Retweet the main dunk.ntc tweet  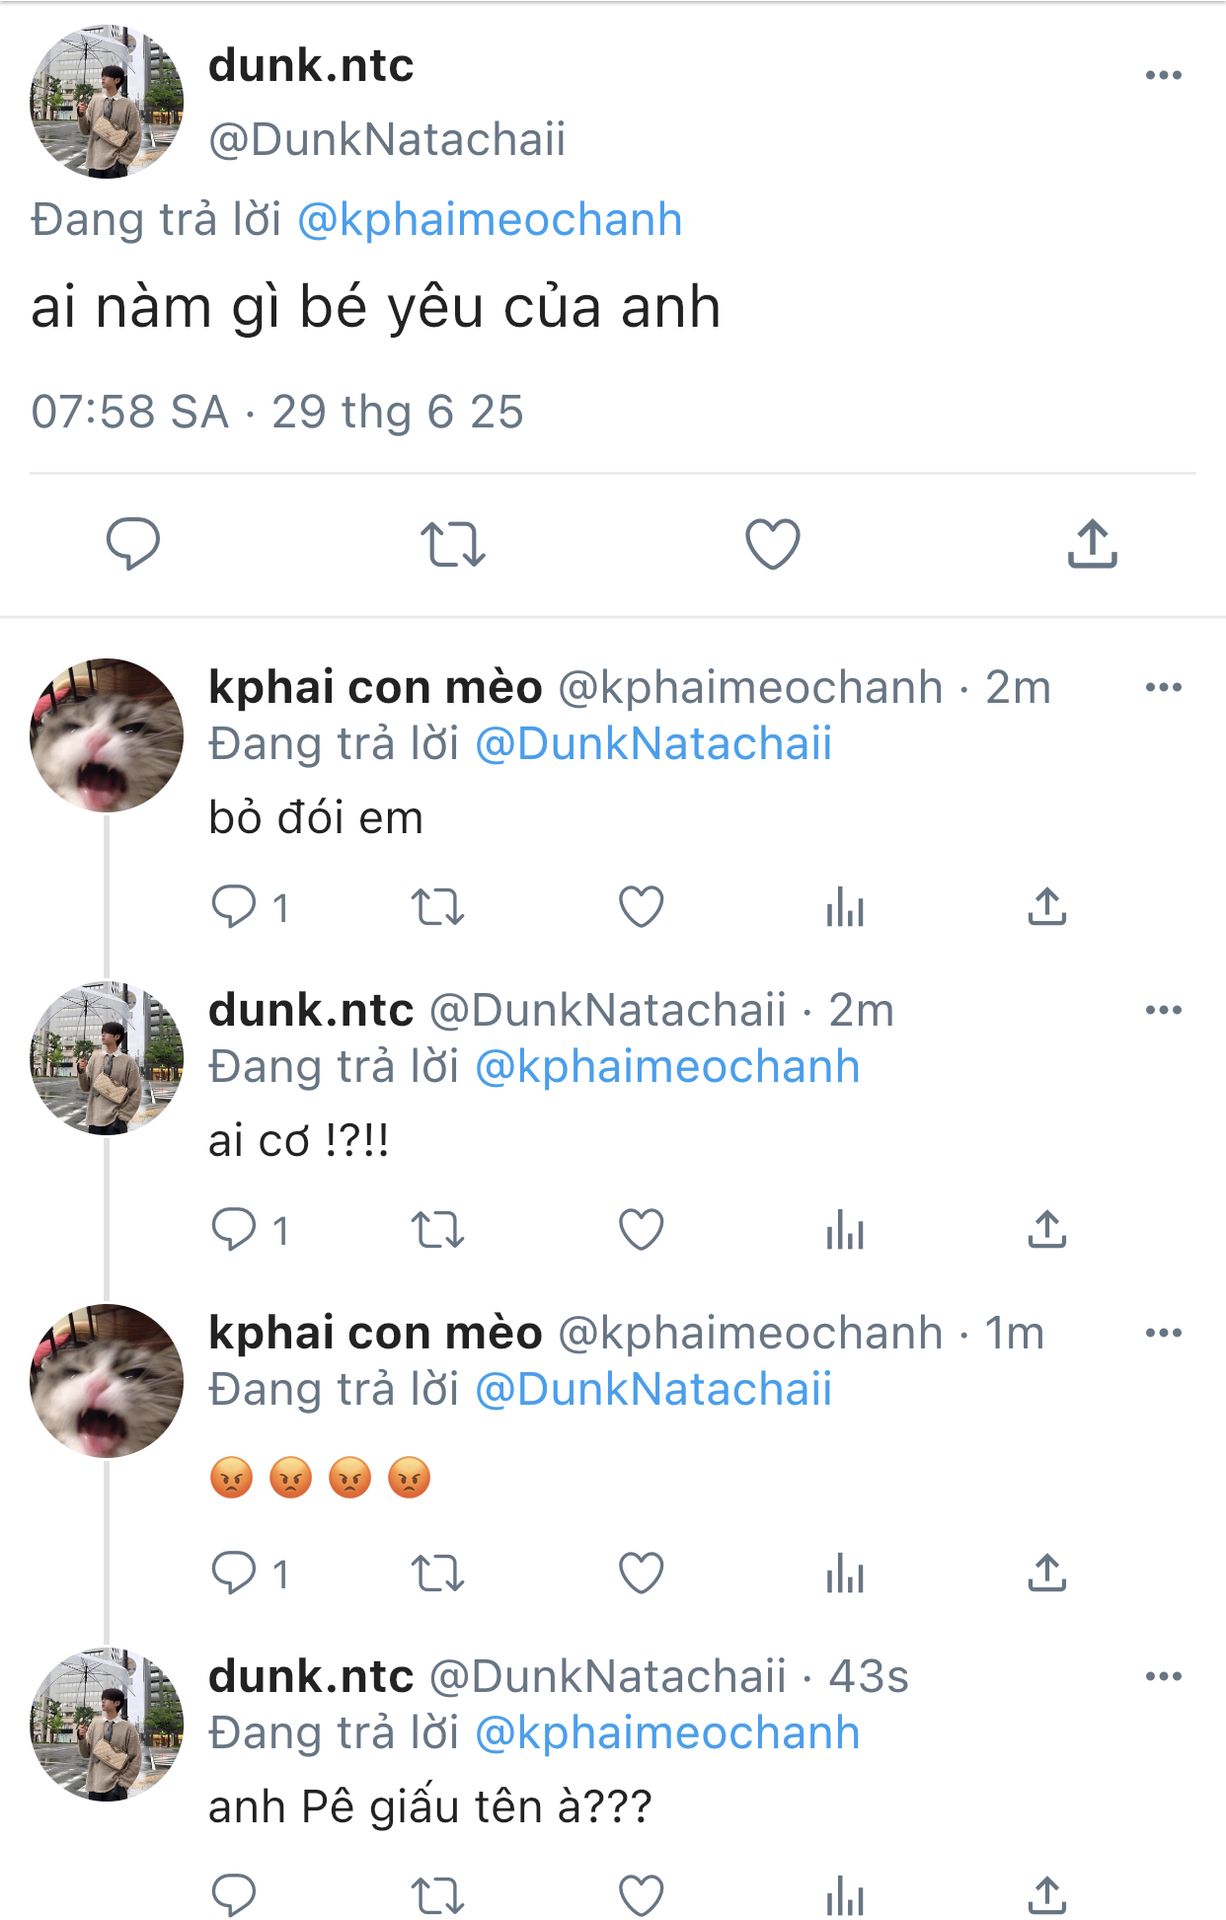pos(452,544)
